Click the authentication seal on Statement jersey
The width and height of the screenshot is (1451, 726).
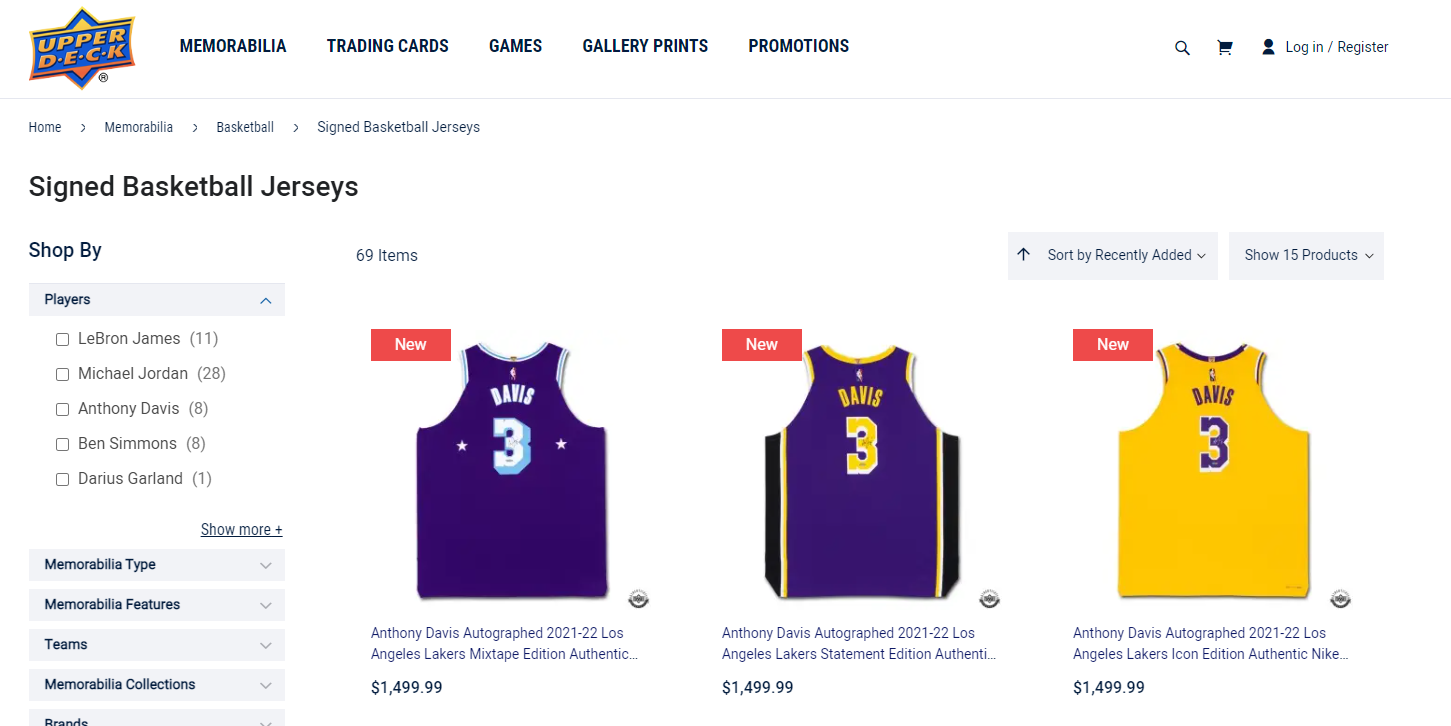[989, 599]
